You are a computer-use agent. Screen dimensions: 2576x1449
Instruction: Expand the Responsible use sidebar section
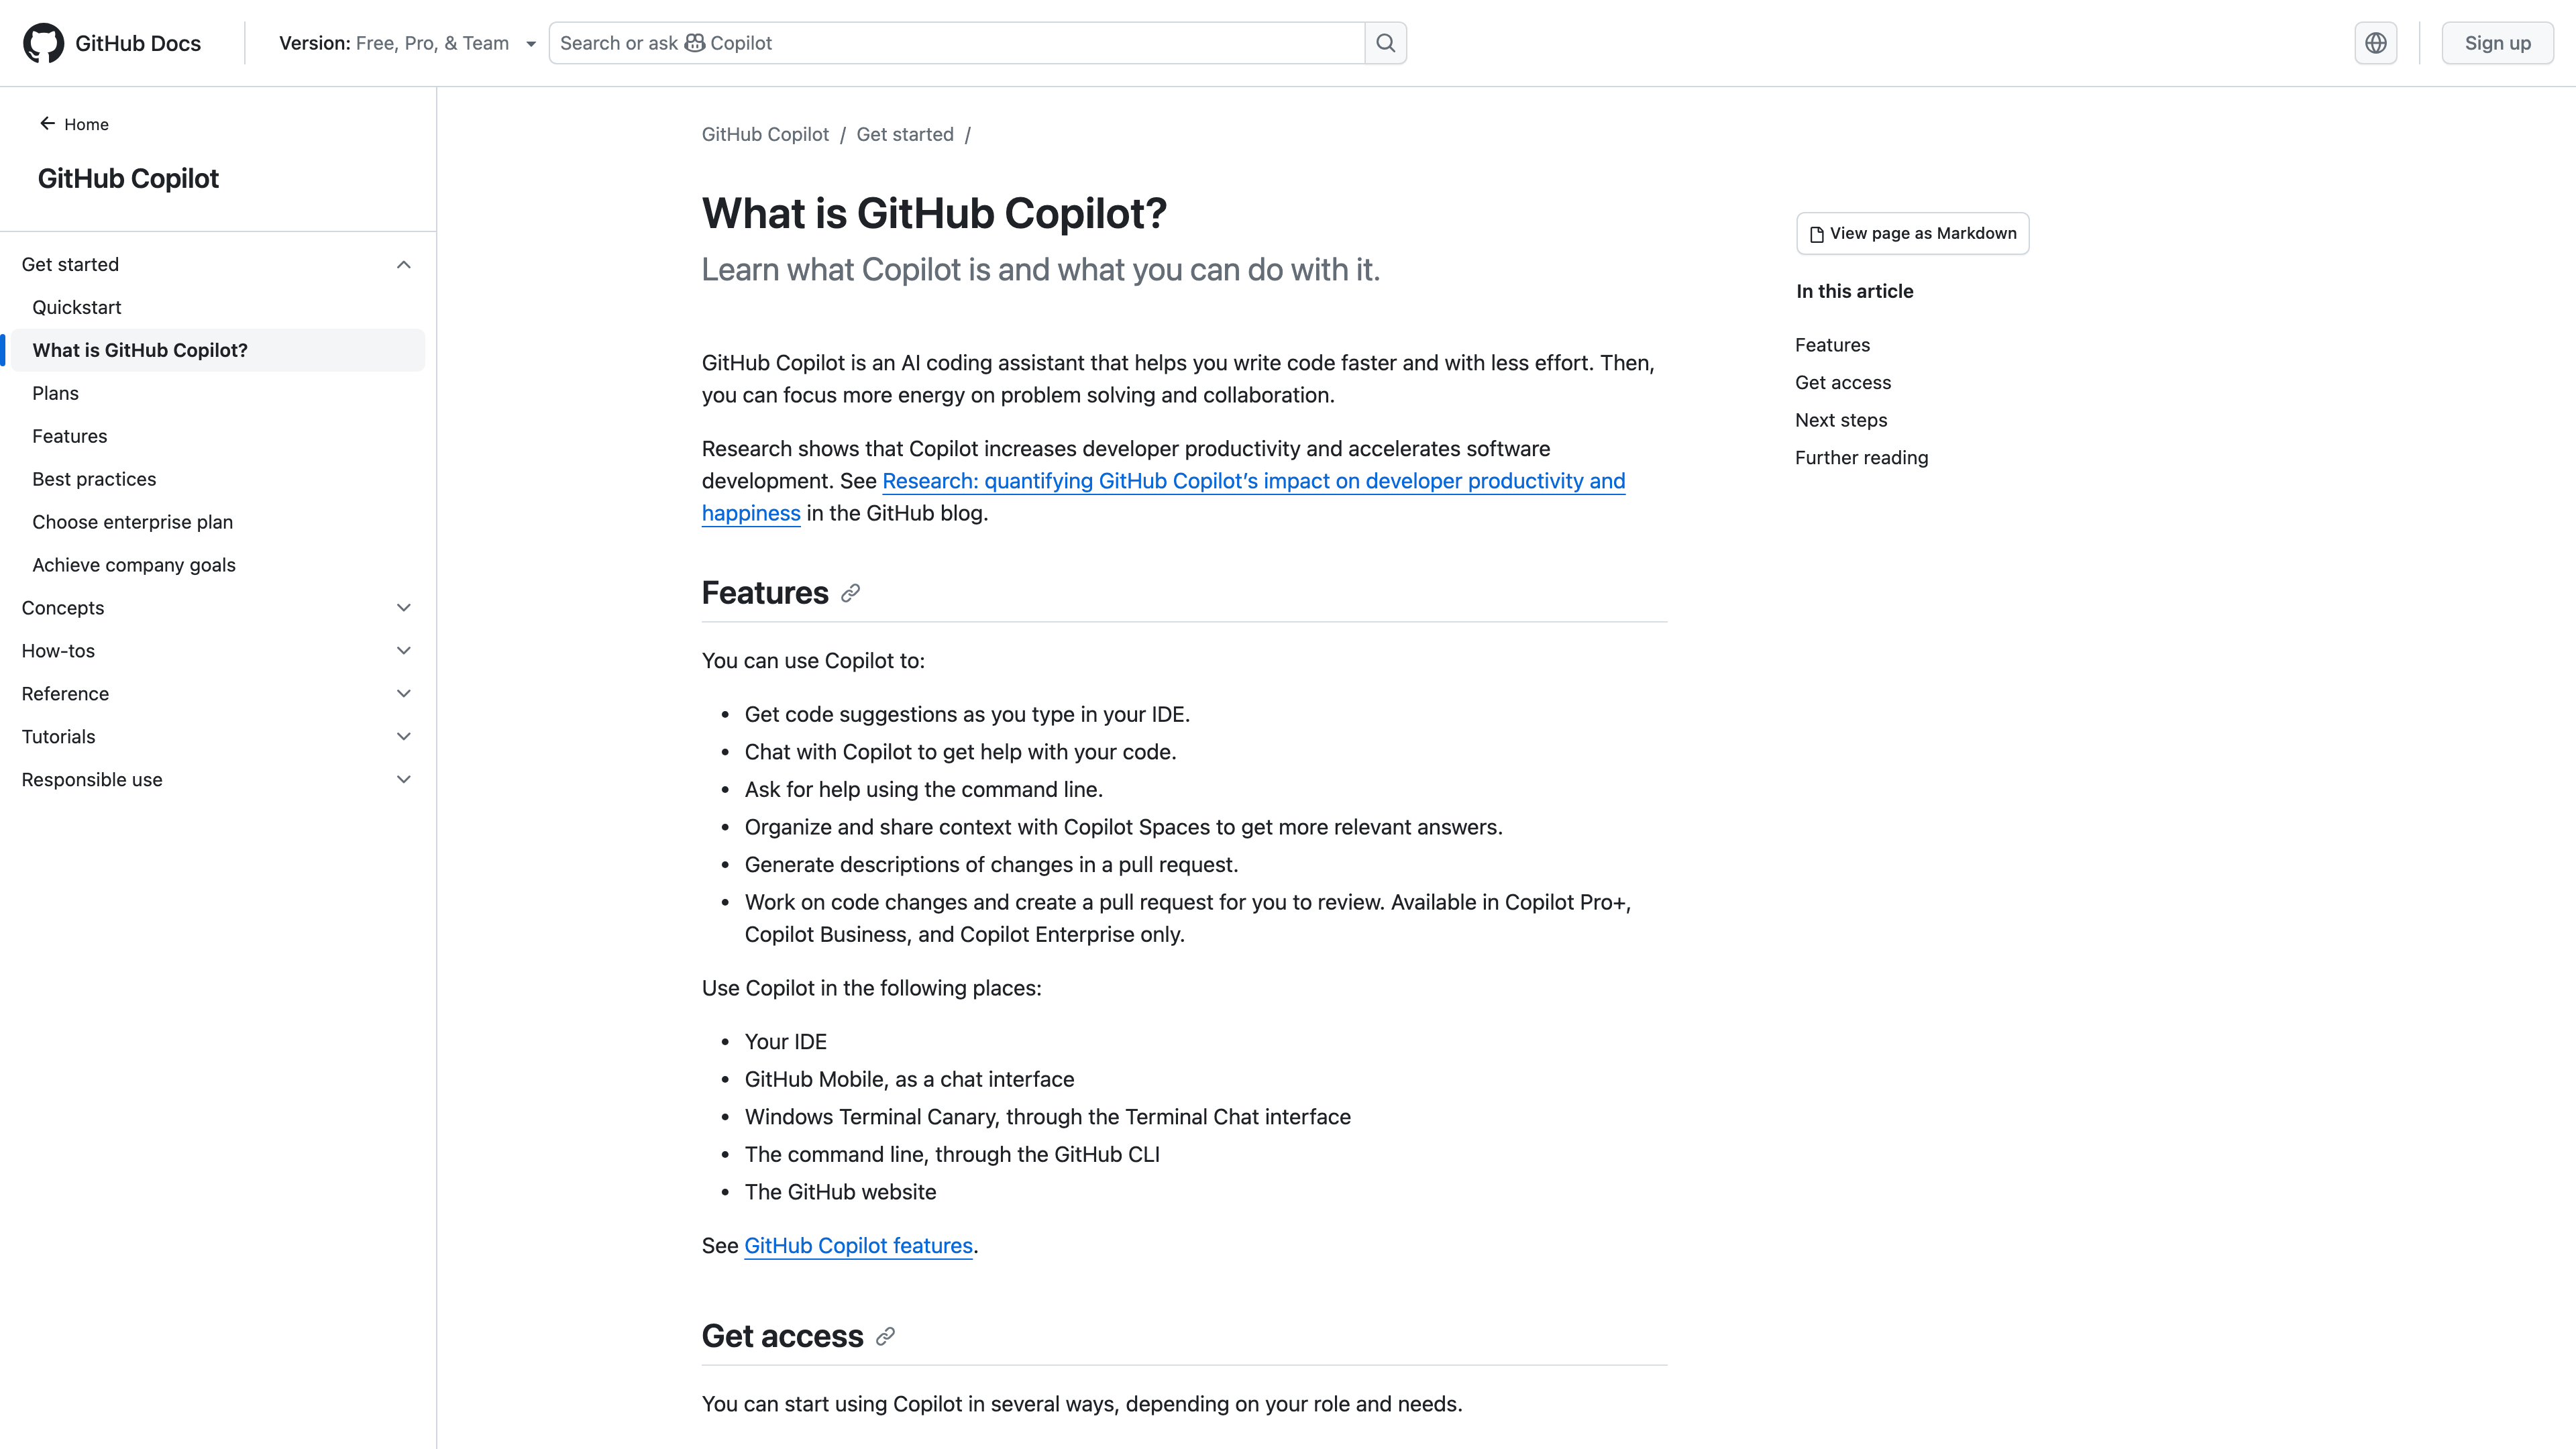[404, 780]
